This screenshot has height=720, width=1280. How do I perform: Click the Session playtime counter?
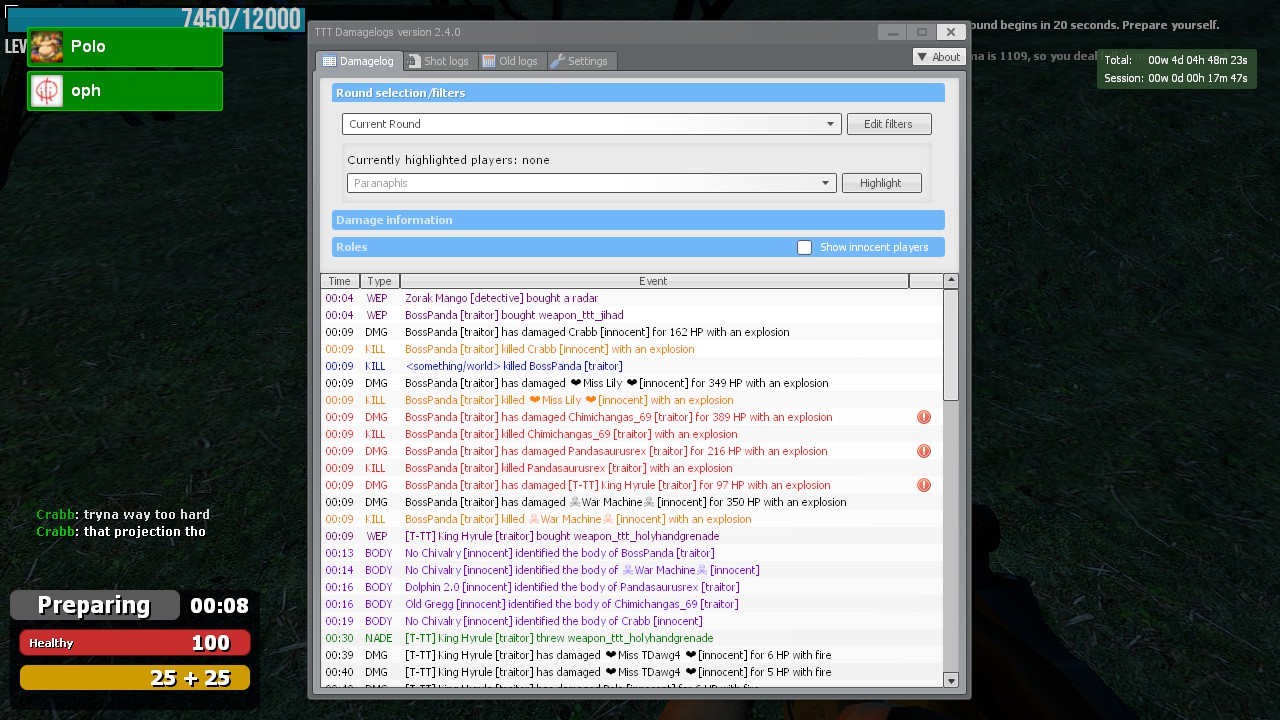tap(1176, 78)
